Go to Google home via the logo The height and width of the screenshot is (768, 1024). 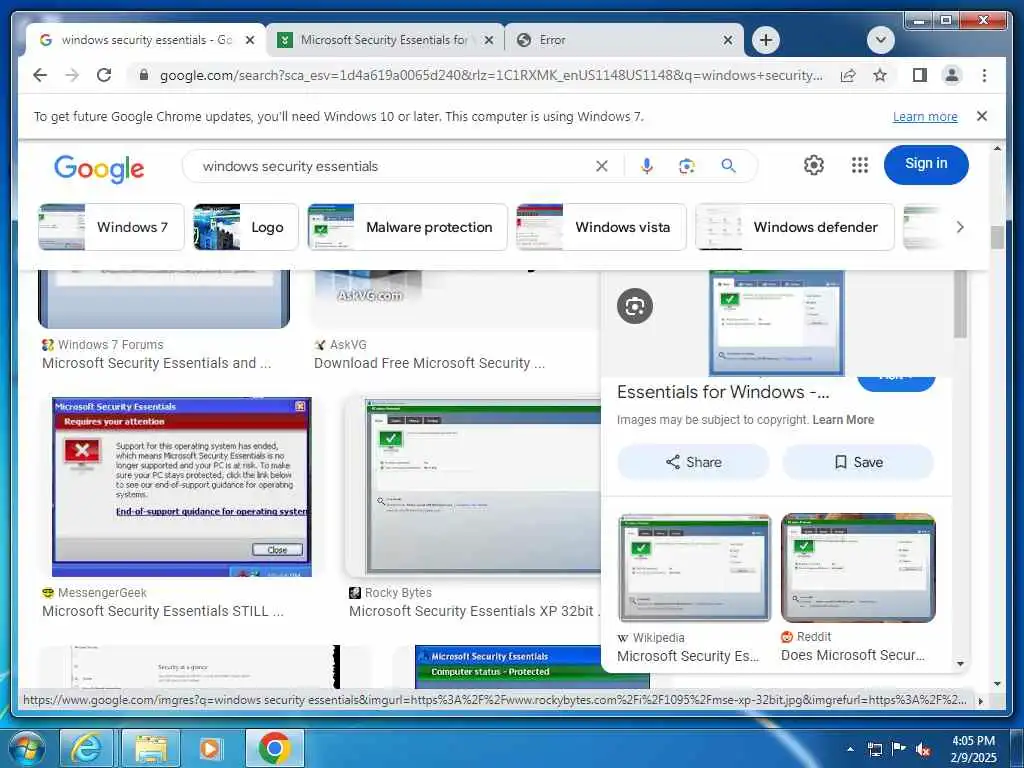(x=99, y=169)
